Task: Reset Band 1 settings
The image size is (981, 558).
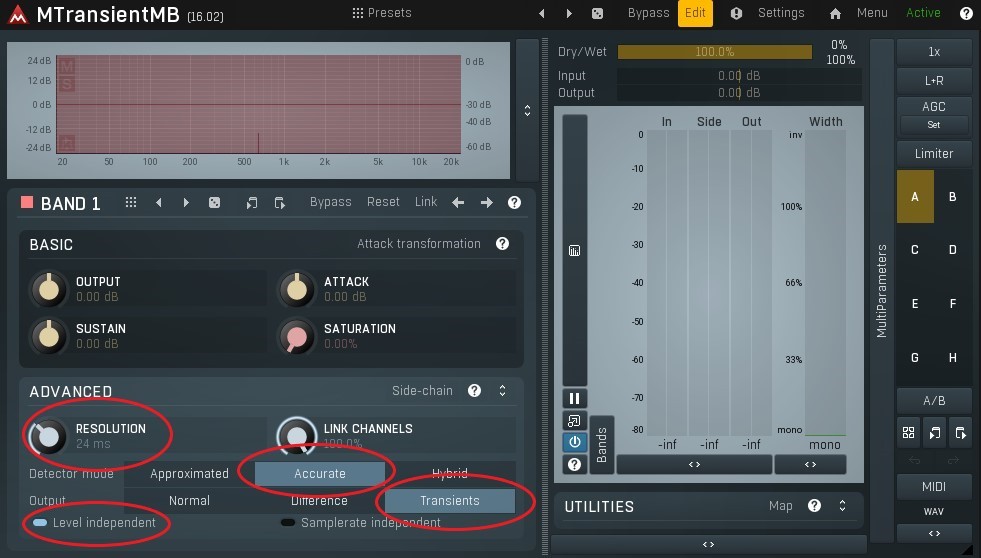Action: (x=383, y=202)
